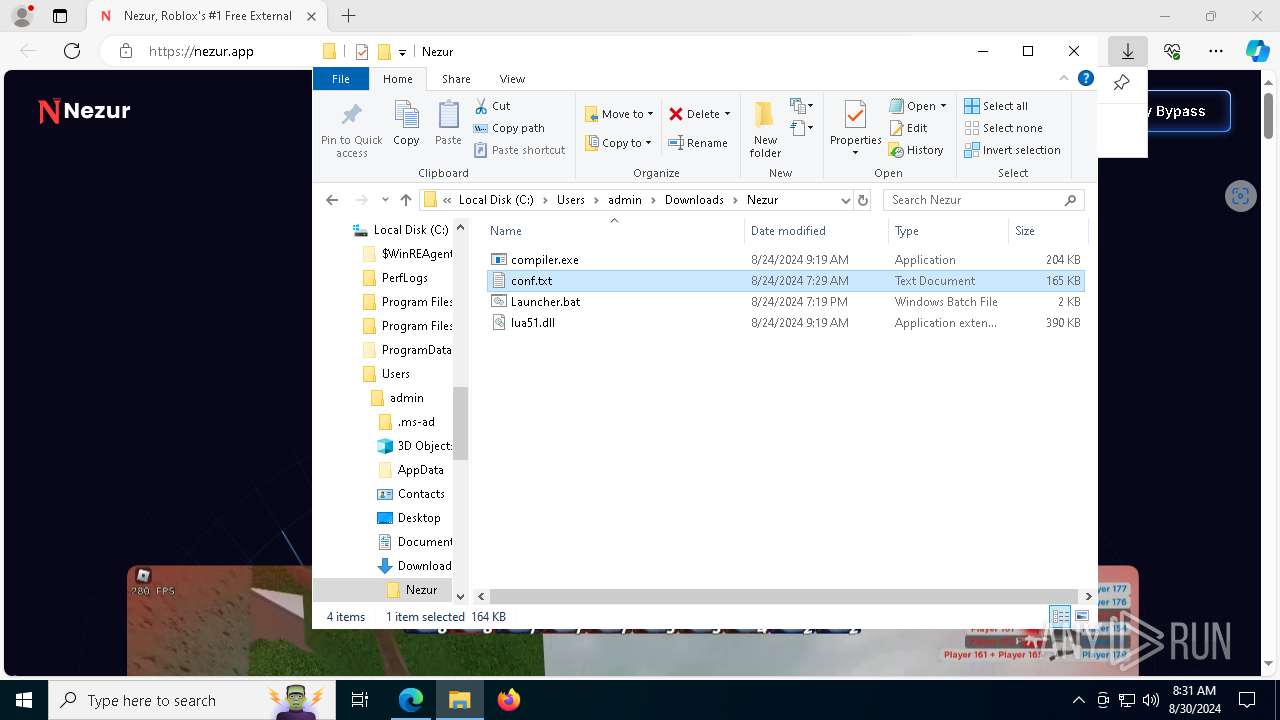Open address bar history dropdown
Screen dimensions: 1280x720
pos(845,200)
